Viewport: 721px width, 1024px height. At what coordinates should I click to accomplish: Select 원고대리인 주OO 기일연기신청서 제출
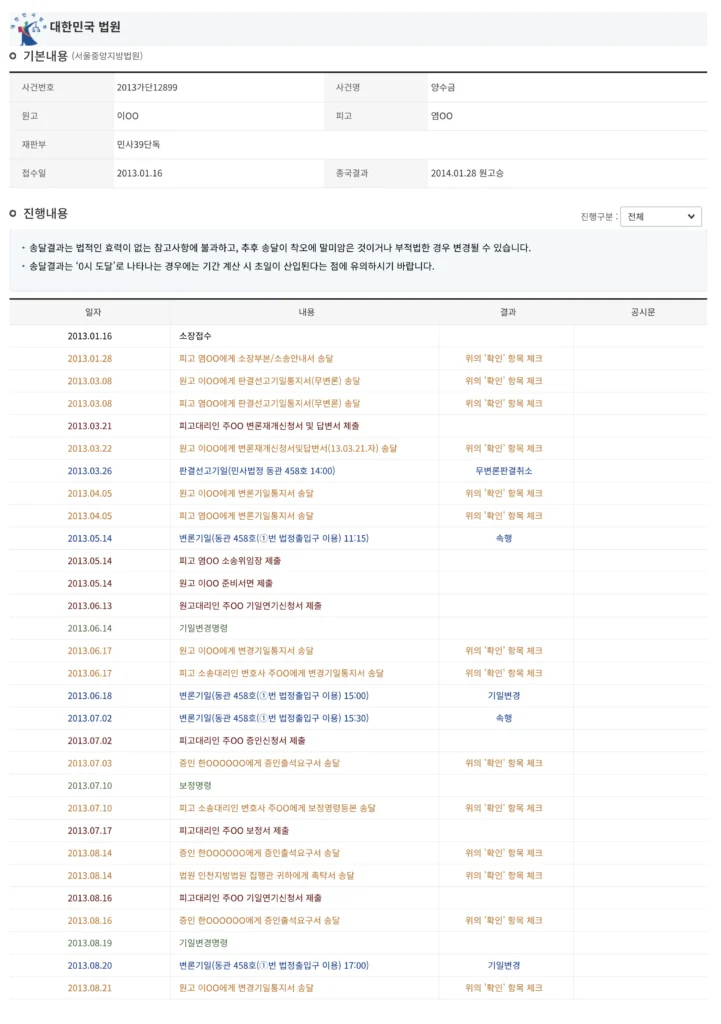[x=250, y=606]
